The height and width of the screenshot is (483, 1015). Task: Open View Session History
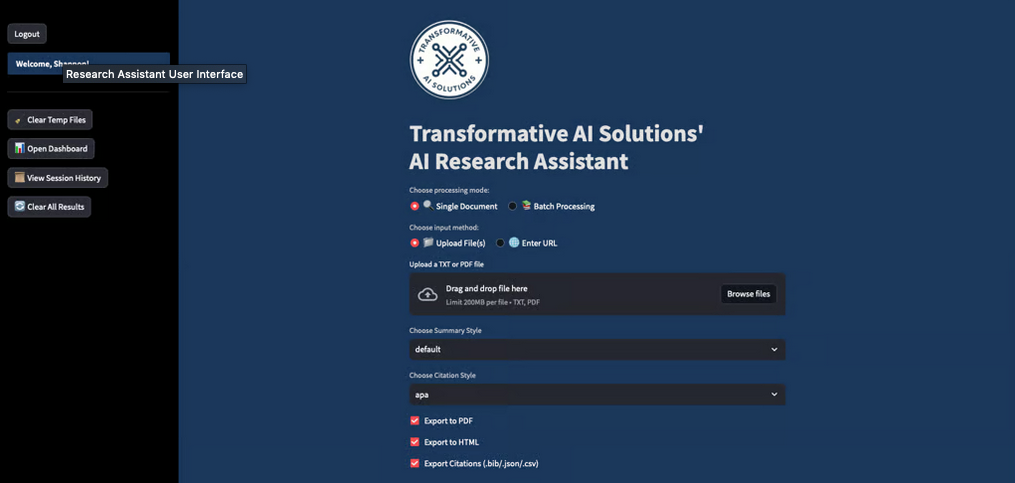point(58,178)
